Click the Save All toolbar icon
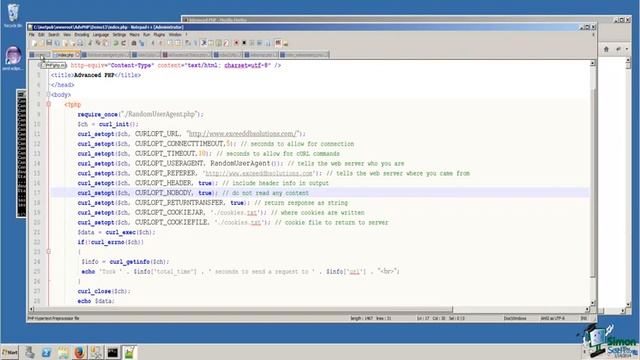The image size is (640, 360). coord(57,43)
